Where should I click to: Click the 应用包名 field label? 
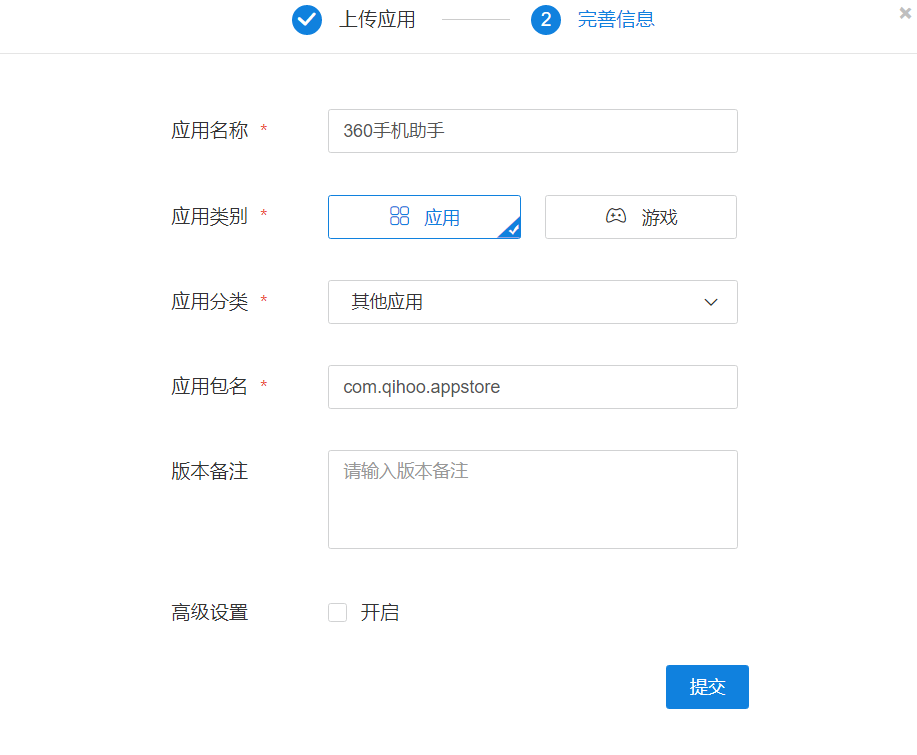click(209, 386)
